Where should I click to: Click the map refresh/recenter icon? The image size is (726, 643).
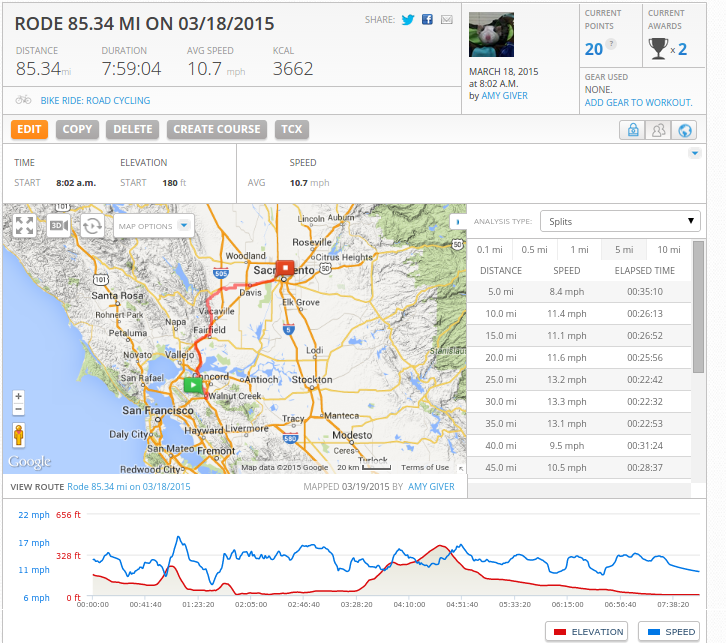(93, 225)
